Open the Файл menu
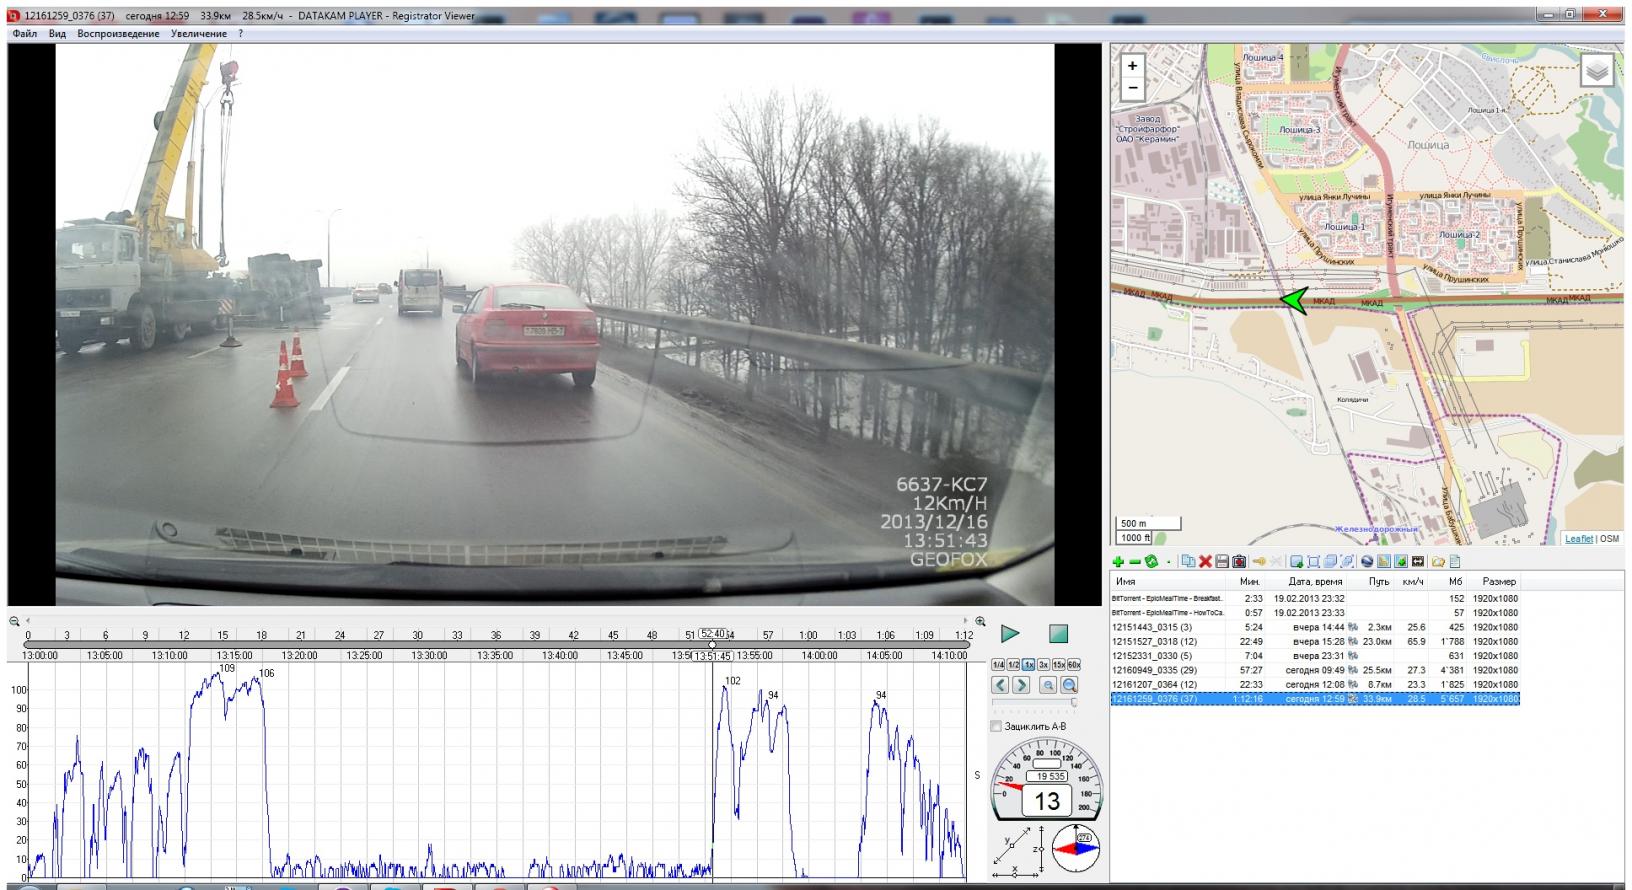 (24, 34)
